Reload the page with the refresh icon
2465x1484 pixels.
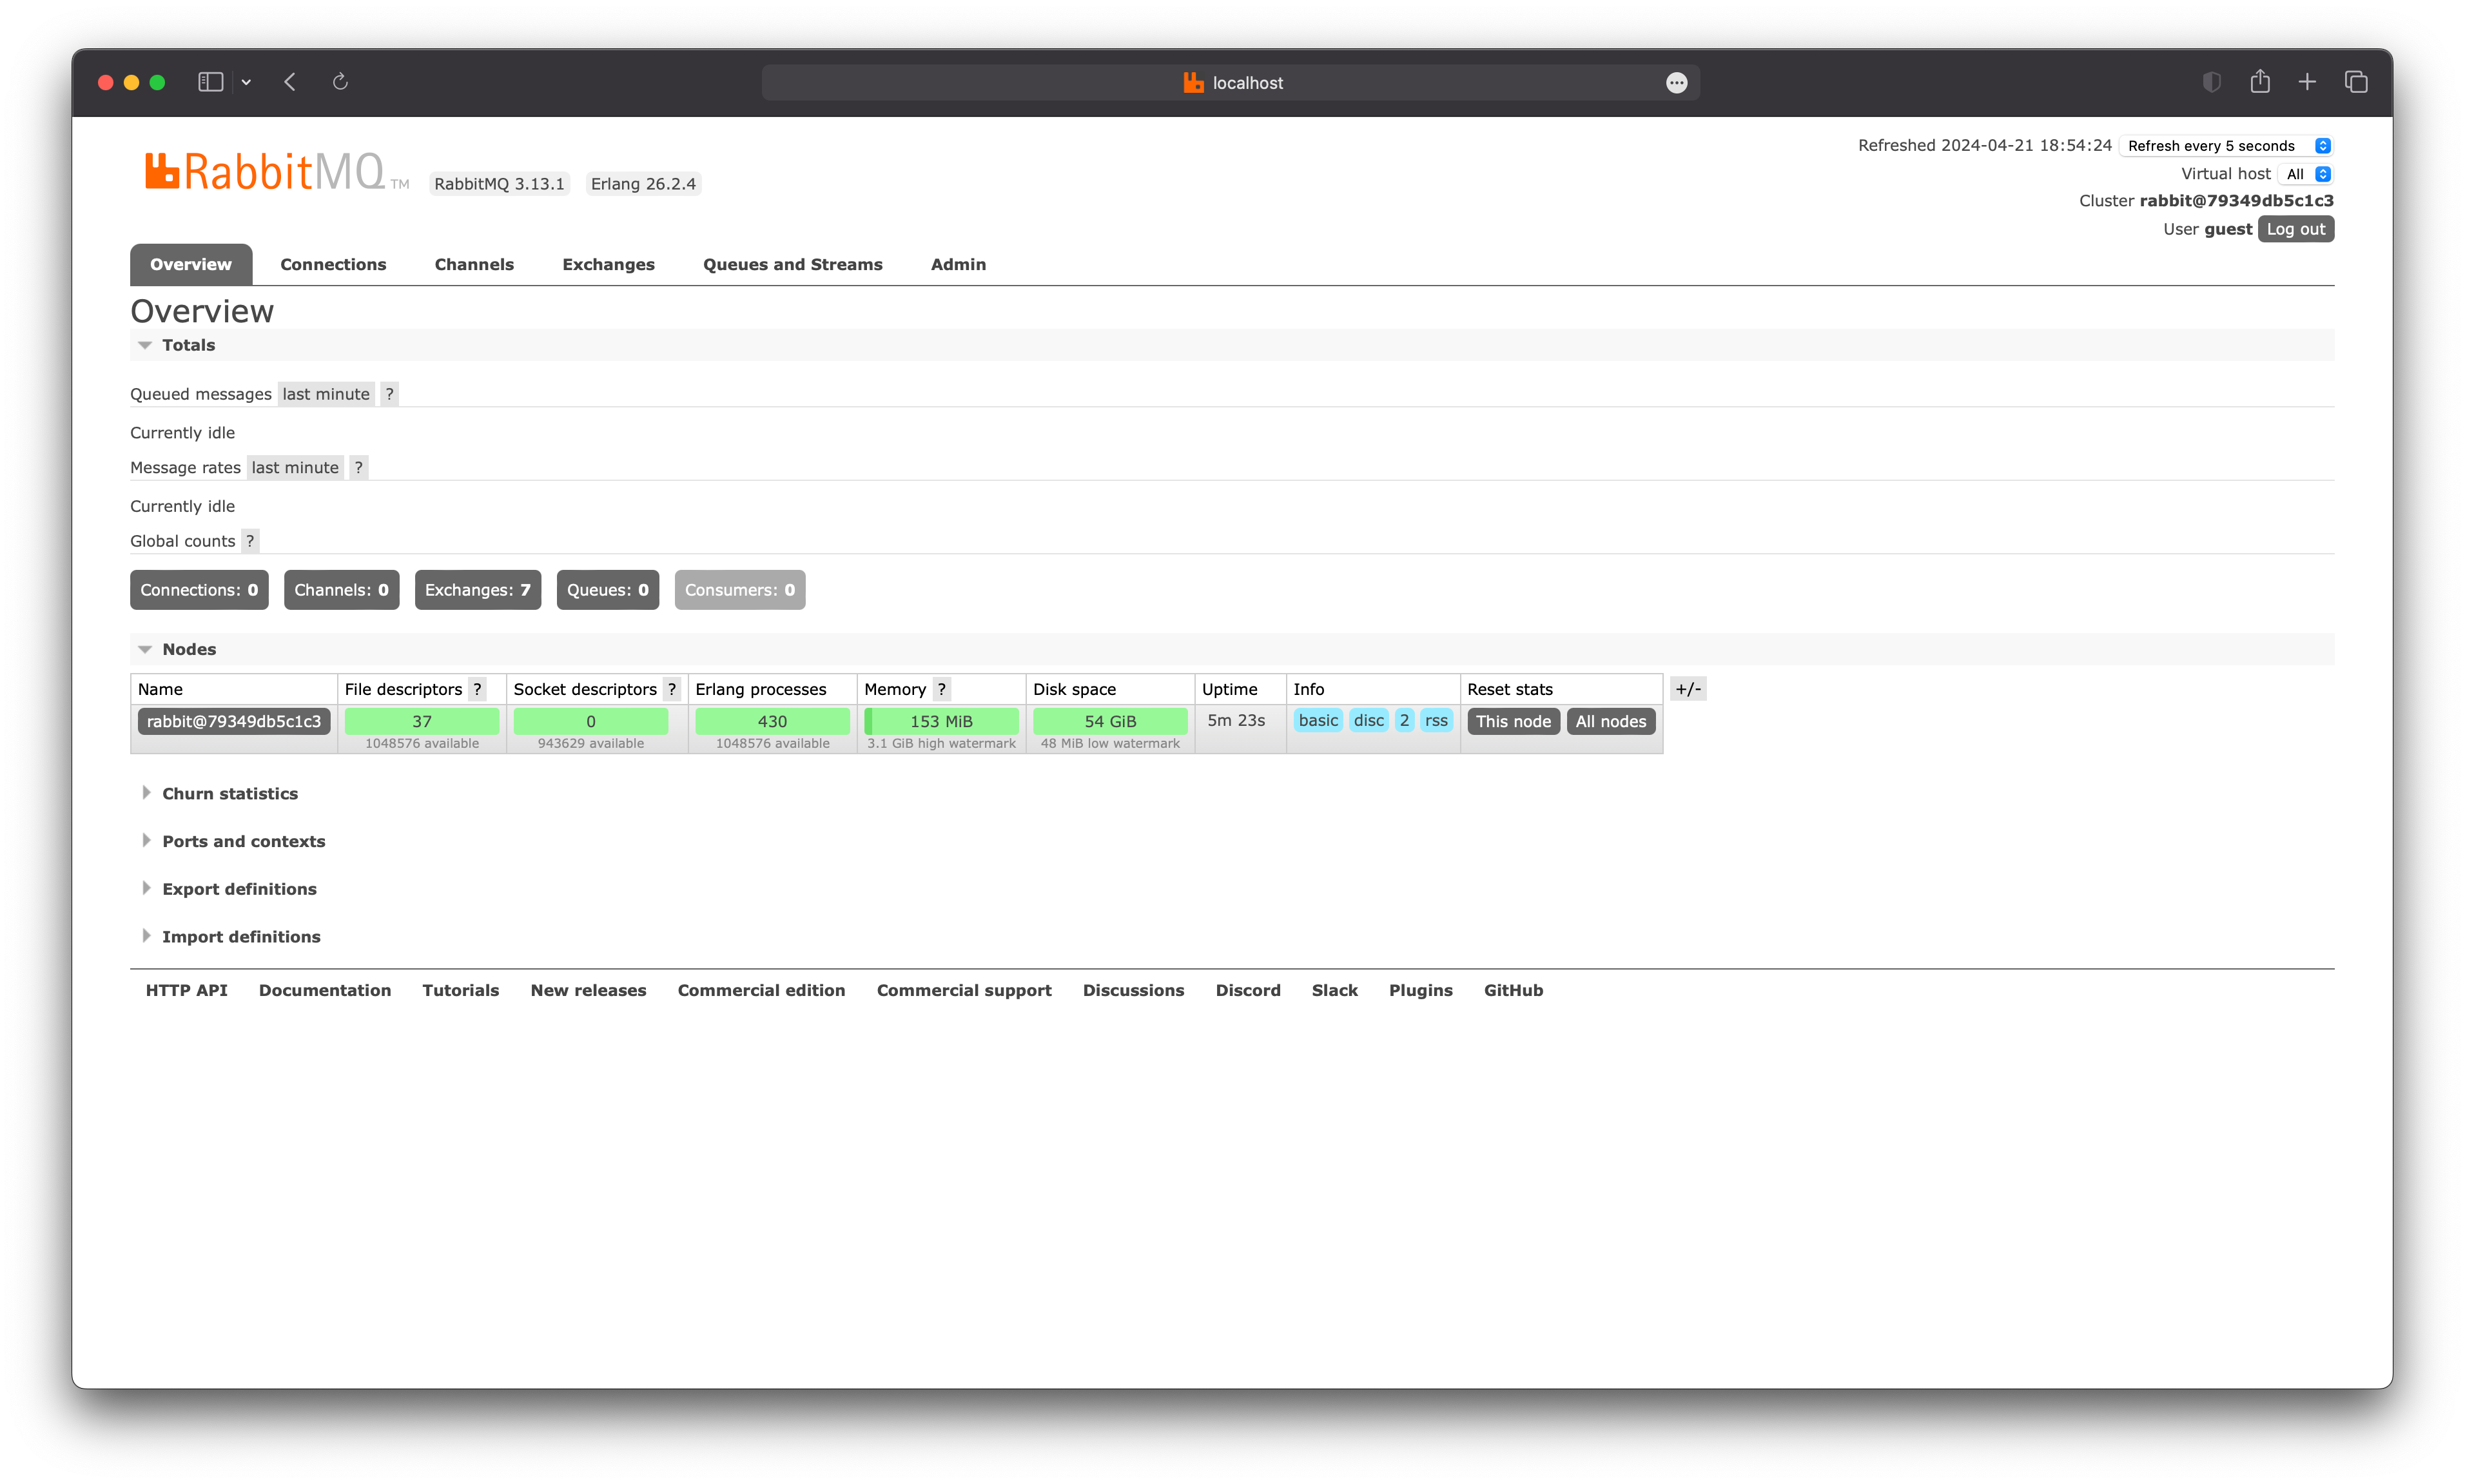click(340, 82)
